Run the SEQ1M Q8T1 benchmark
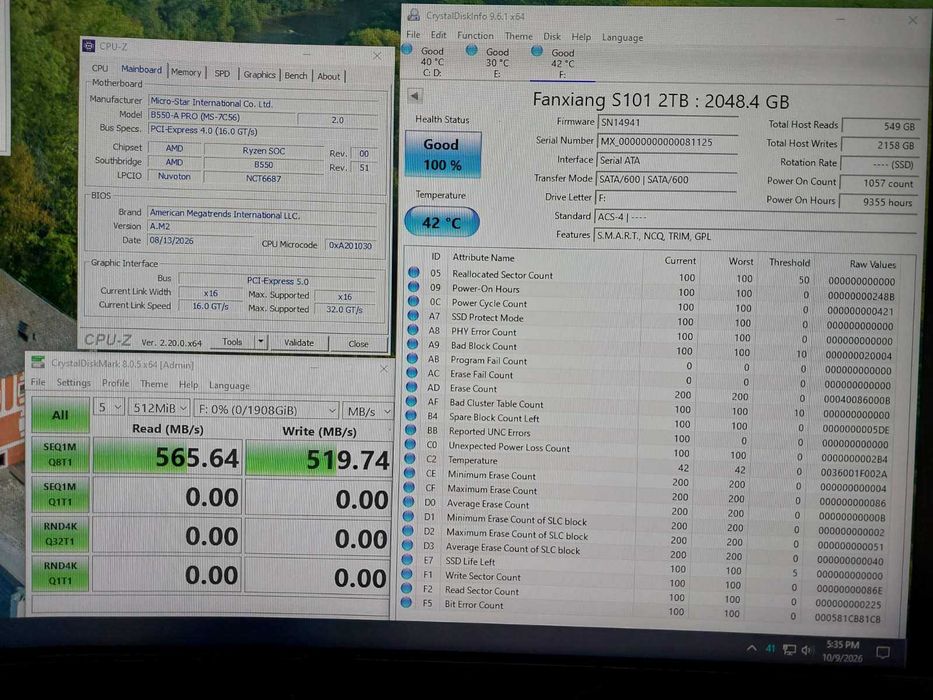The height and width of the screenshot is (700, 933). tap(60, 454)
